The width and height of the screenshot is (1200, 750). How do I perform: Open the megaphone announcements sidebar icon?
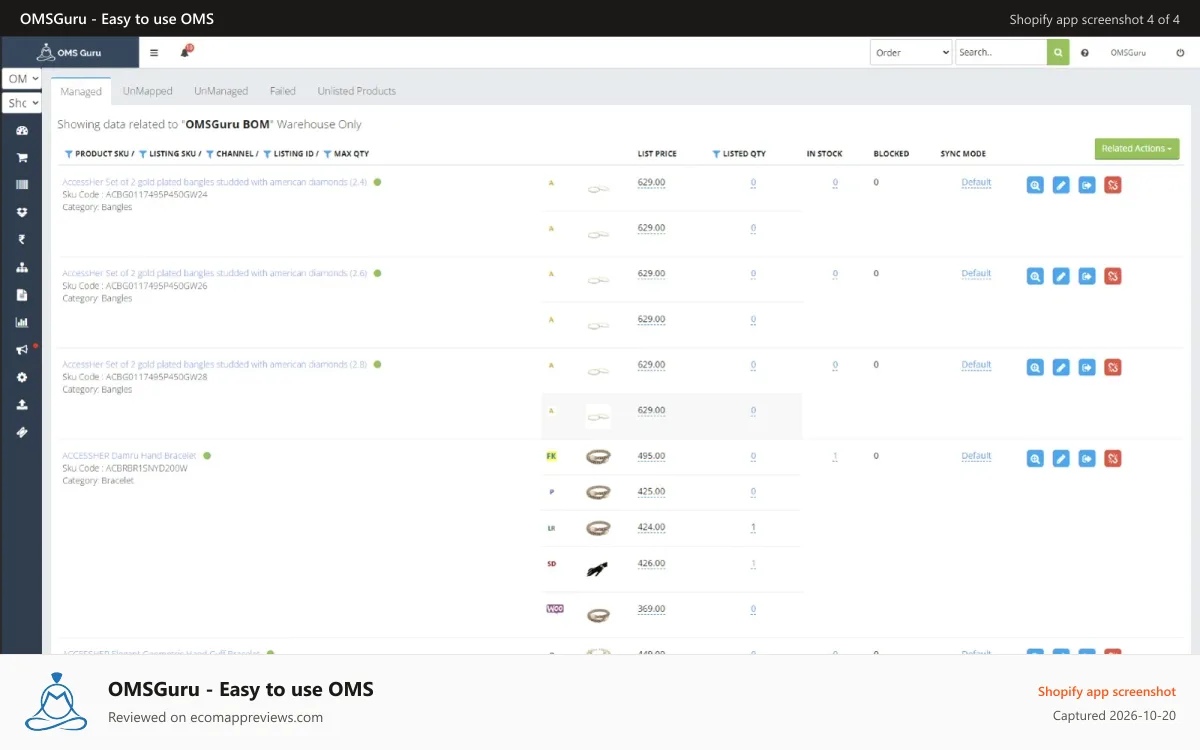click(x=22, y=350)
